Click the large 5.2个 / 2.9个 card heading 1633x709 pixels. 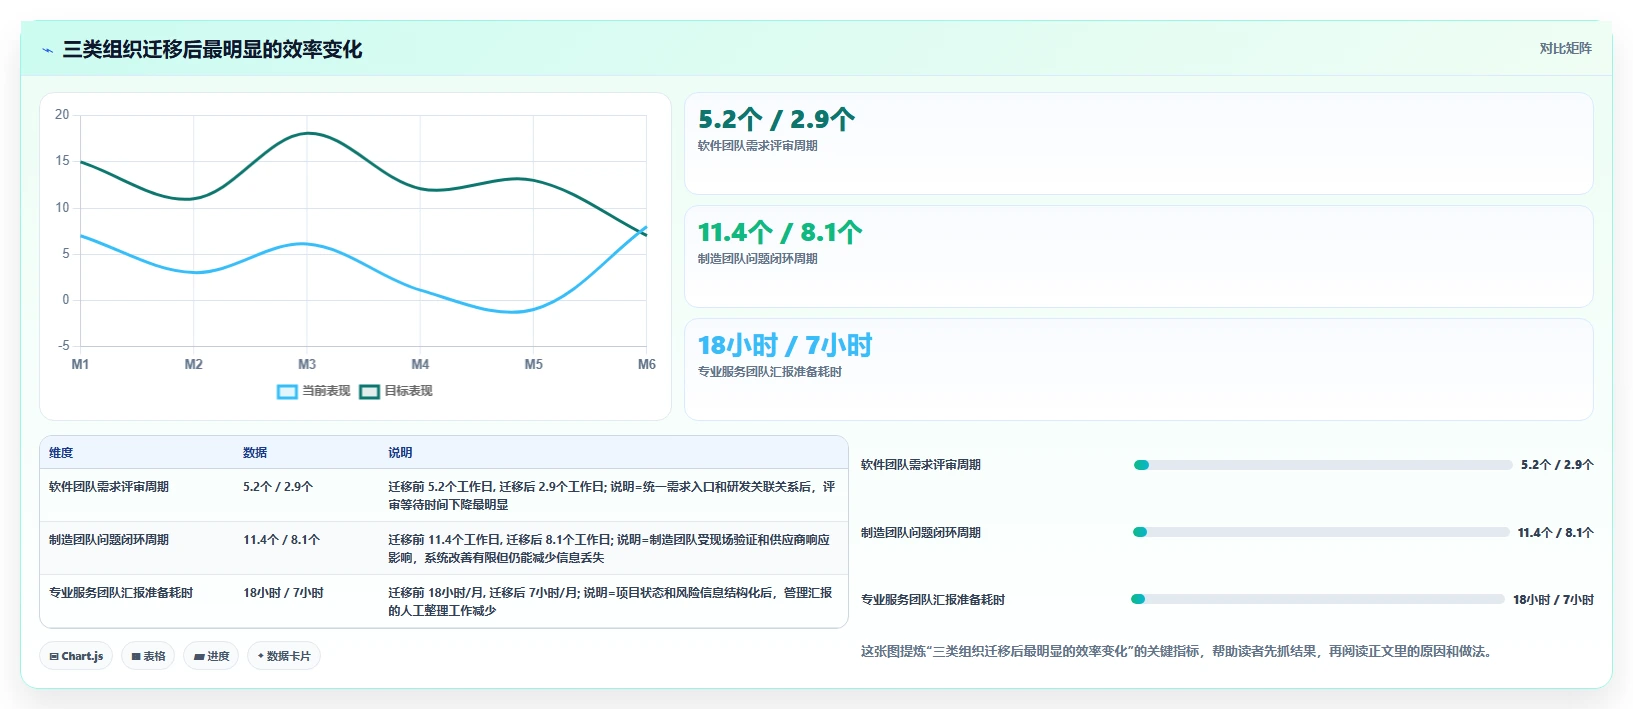(x=776, y=119)
